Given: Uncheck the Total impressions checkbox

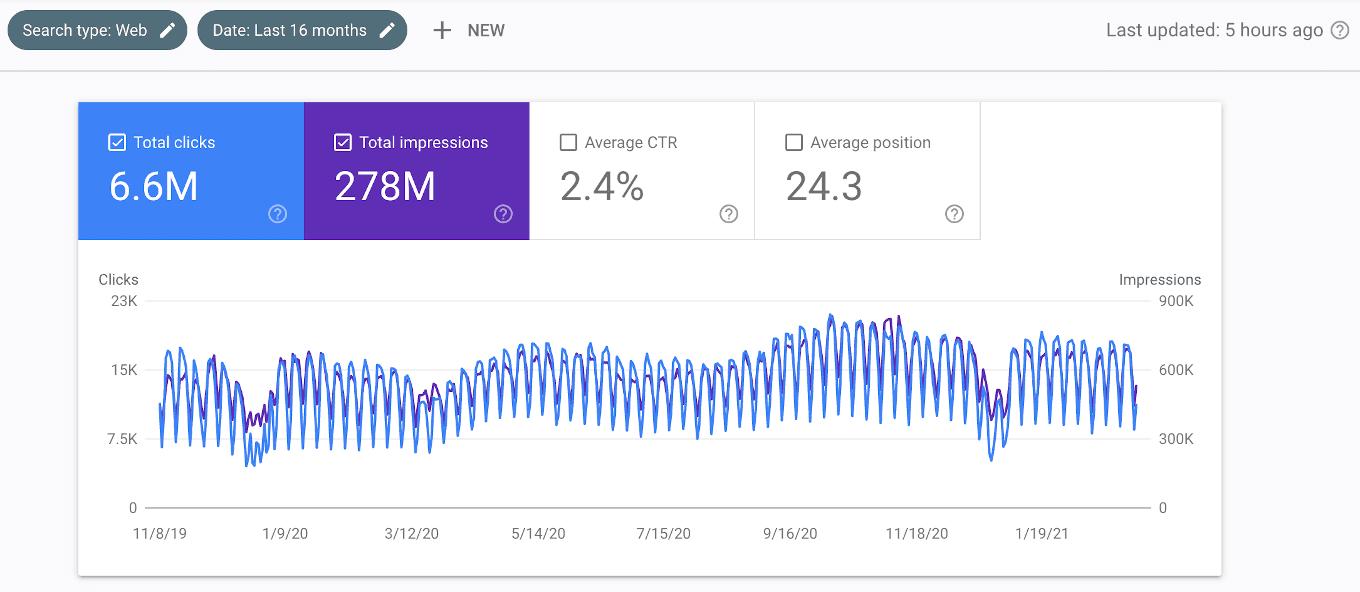Looking at the screenshot, I should 343,142.
